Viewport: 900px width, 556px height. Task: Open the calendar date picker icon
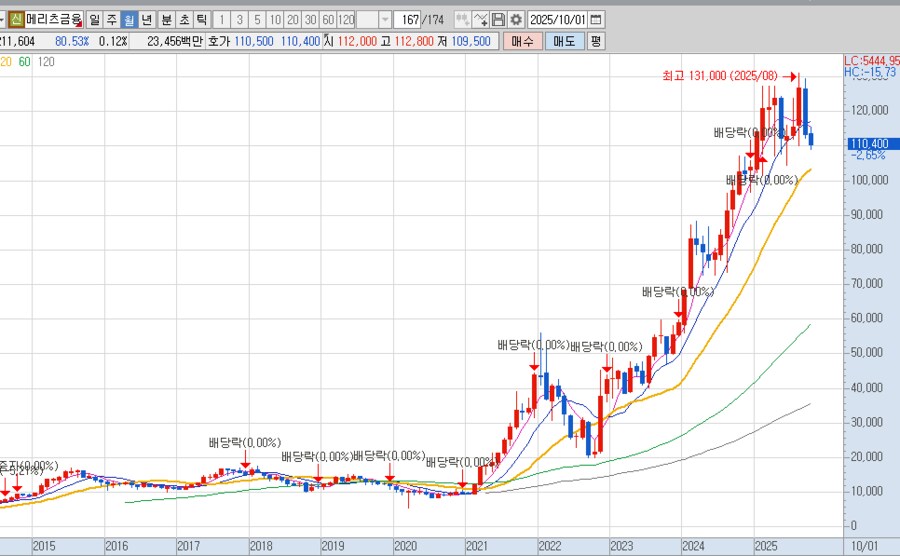(x=597, y=19)
